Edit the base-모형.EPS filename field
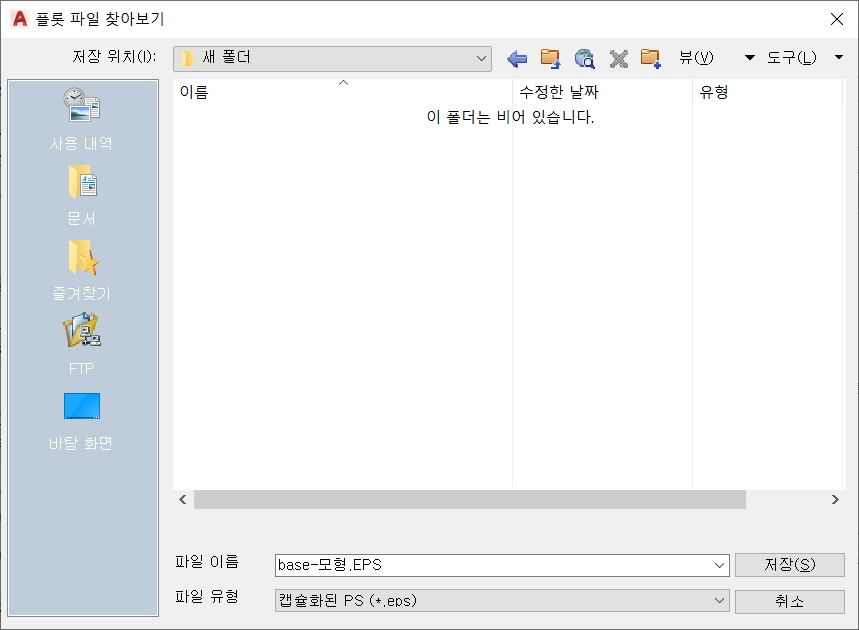This screenshot has width=859, height=630. [450, 565]
